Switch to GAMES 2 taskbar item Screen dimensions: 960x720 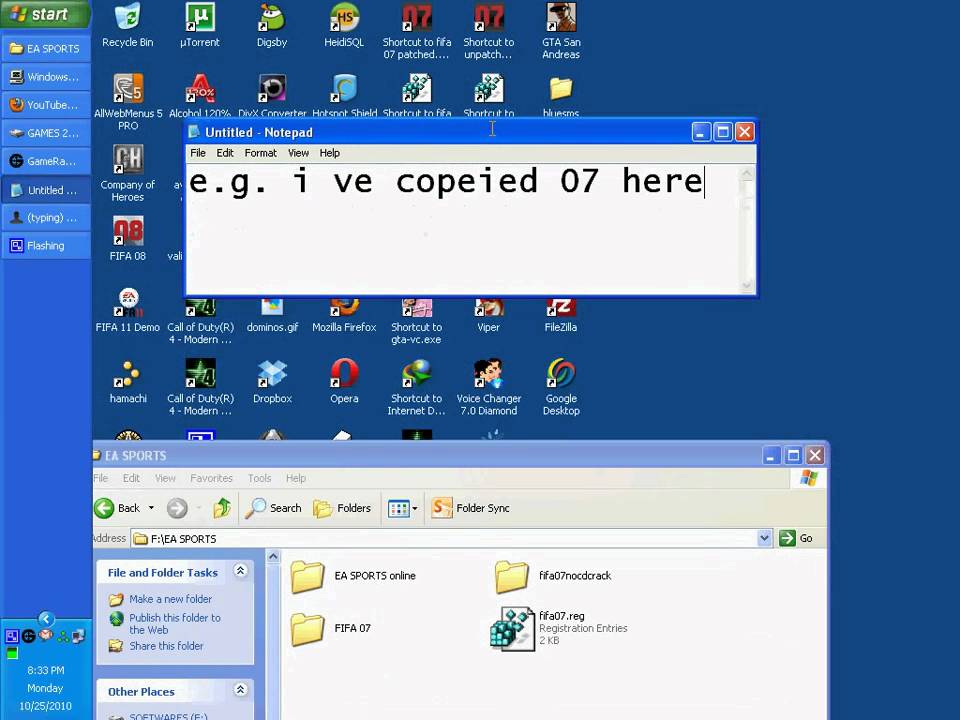(x=46, y=133)
